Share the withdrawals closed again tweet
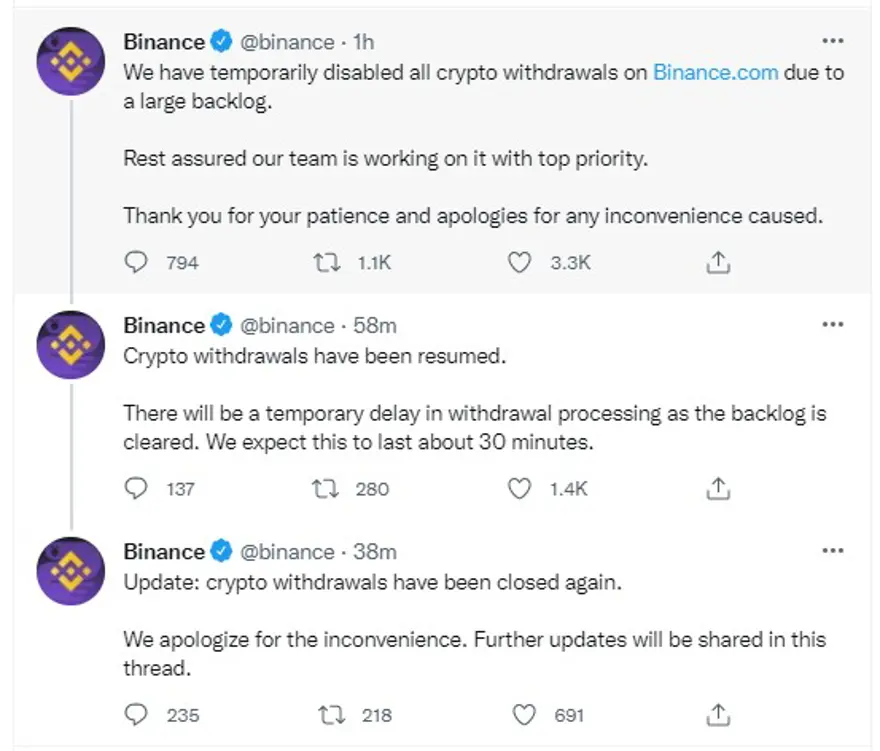The width and height of the screenshot is (880, 751). click(718, 714)
